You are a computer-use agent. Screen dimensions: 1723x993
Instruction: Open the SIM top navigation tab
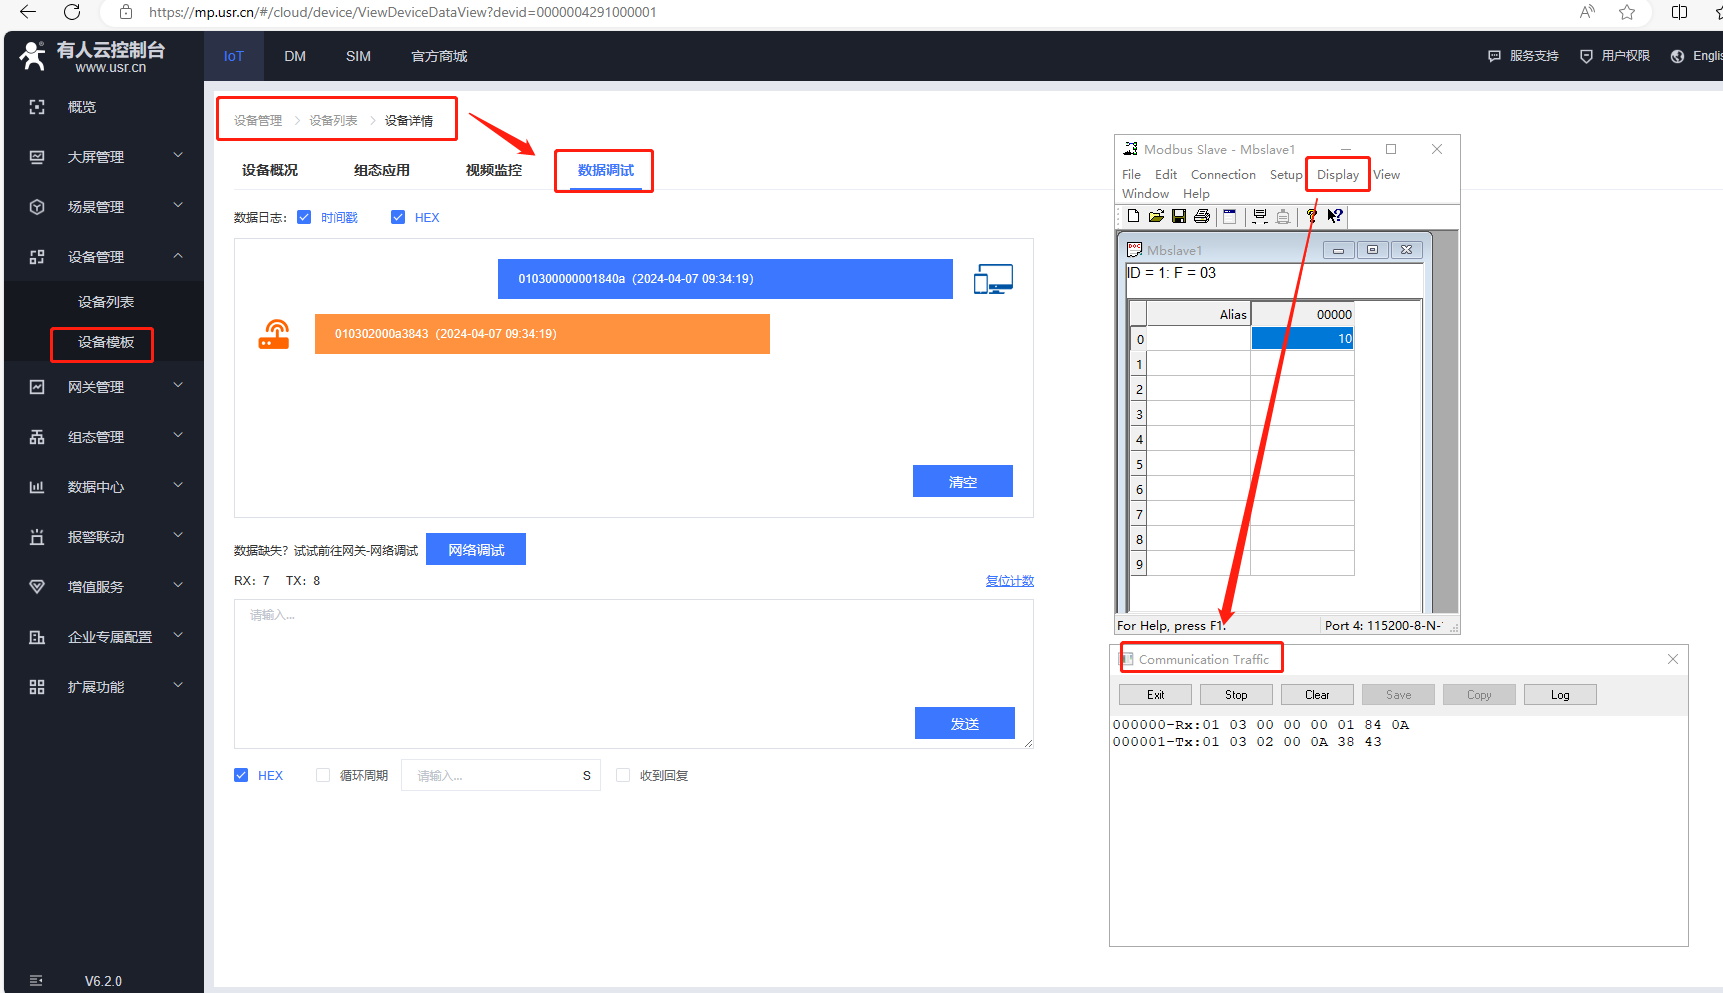click(x=358, y=56)
